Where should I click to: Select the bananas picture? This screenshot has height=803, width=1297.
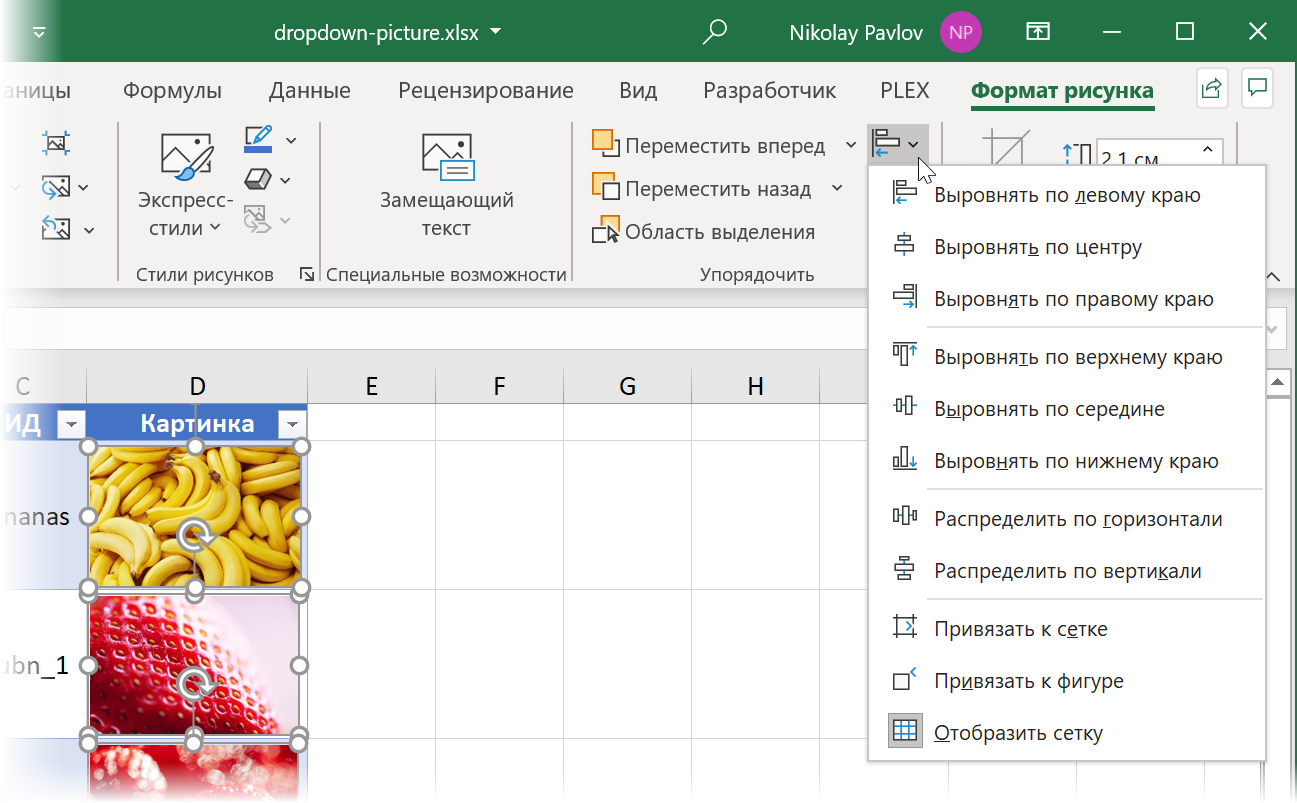(x=195, y=516)
